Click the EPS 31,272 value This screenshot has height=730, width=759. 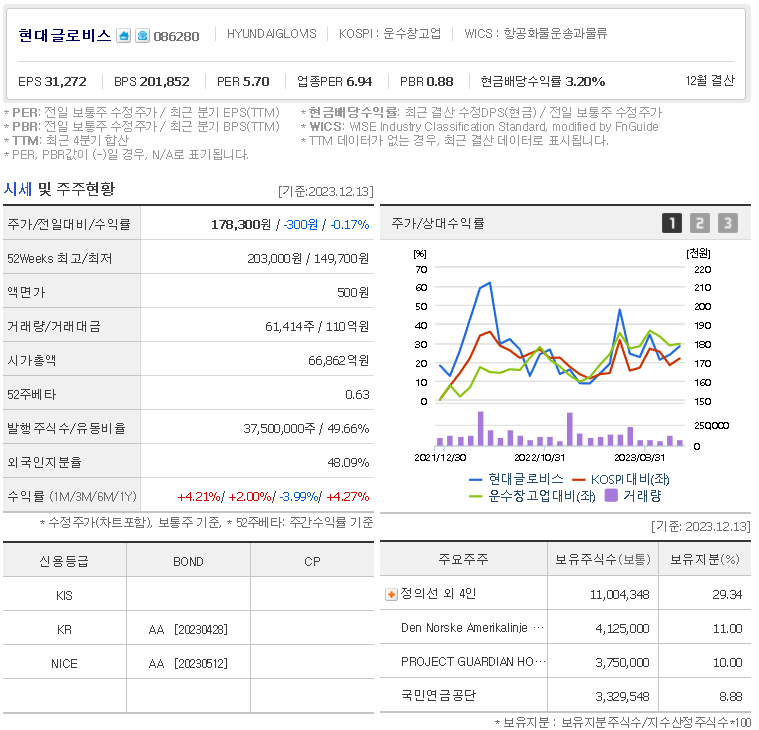(x=52, y=81)
